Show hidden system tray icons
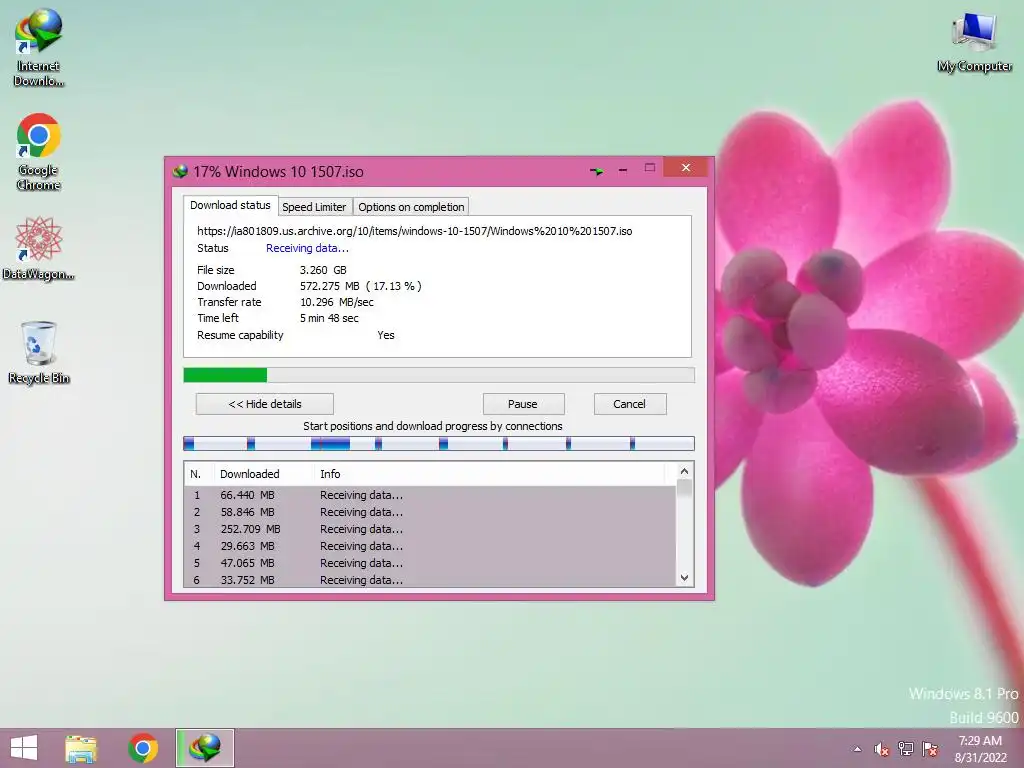This screenshot has width=1024, height=768. (x=857, y=749)
